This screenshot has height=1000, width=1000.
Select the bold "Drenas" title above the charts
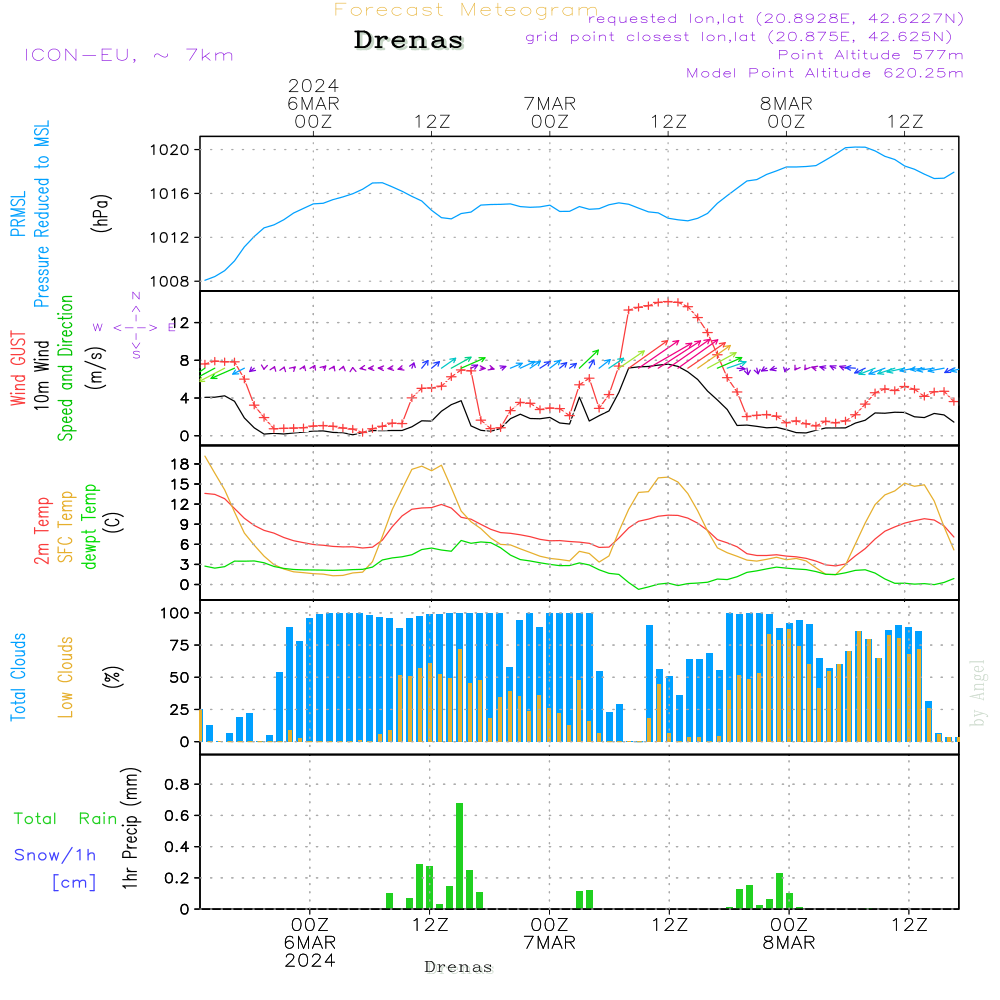click(x=408, y=40)
